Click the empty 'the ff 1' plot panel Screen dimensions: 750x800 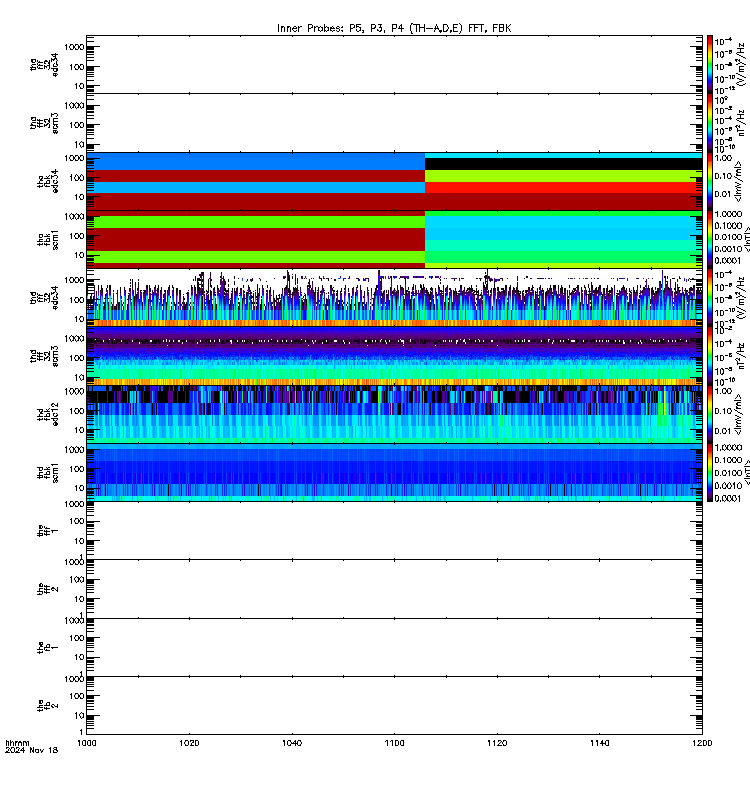pyautogui.click(x=394, y=531)
